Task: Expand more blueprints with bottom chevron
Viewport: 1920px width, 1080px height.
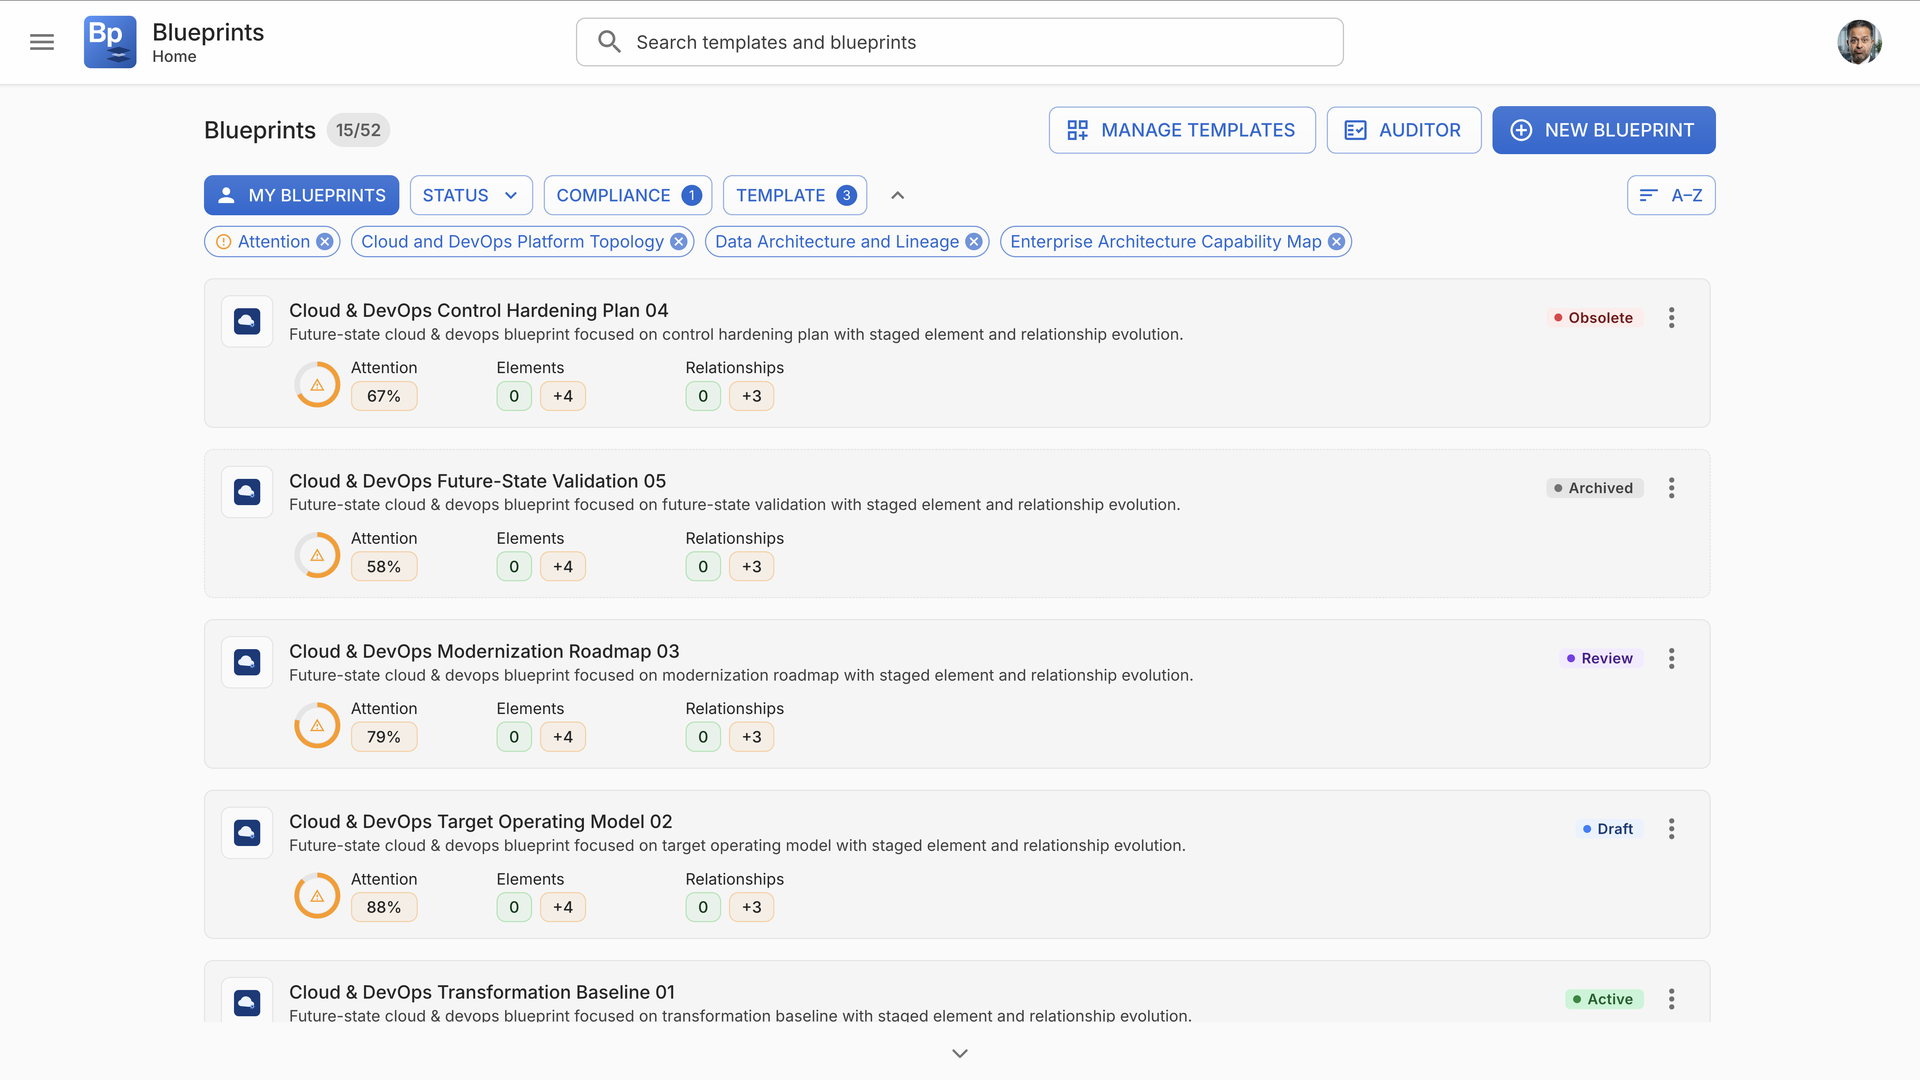Action: click(959, 1053)
